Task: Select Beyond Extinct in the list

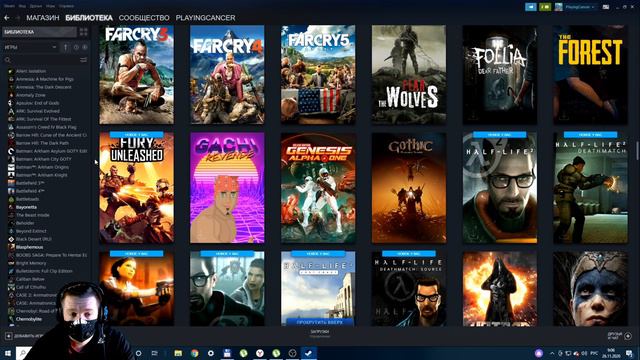Action: (x=31, y=231)
